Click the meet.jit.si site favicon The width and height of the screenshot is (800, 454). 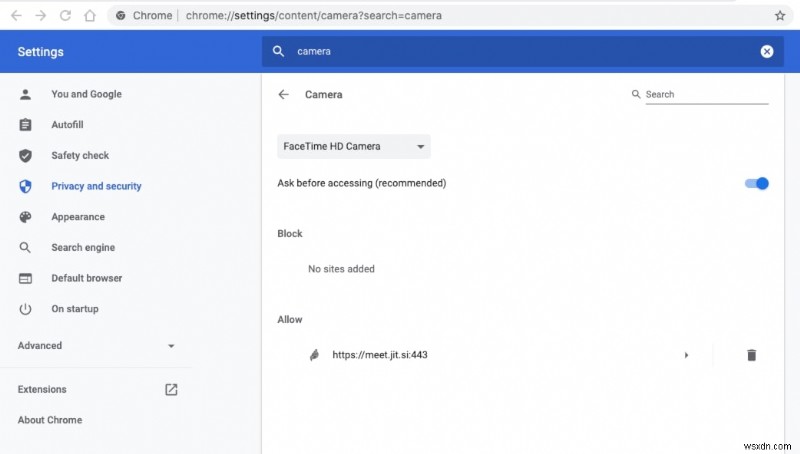click(x=314, y=355)
